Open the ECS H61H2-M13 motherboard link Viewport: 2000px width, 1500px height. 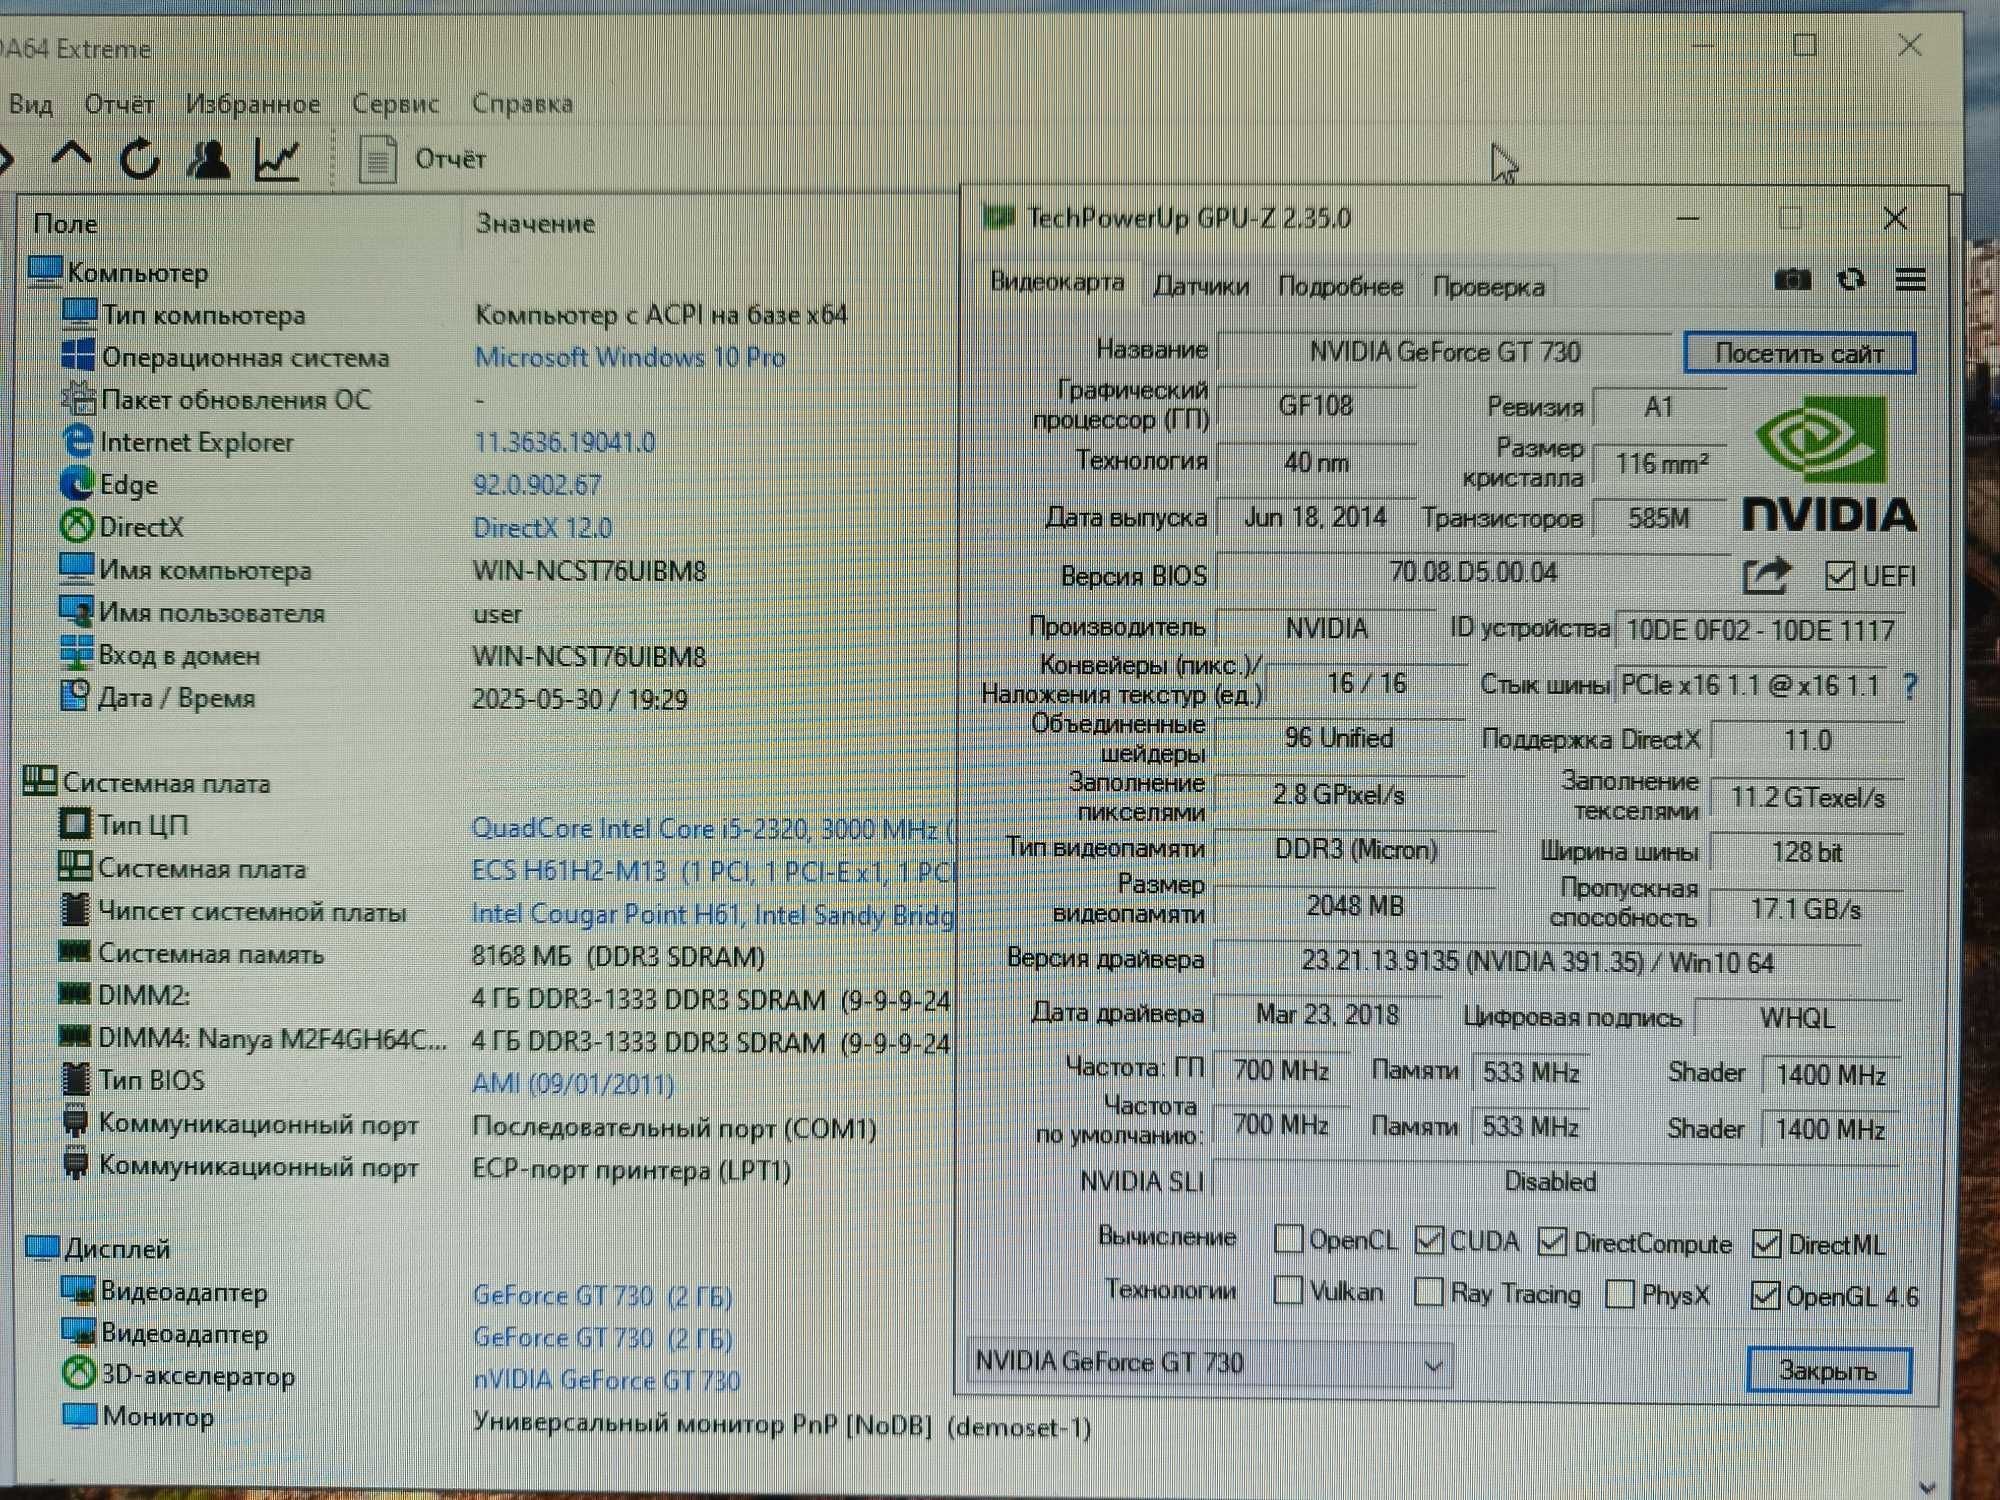pos(714,871)
